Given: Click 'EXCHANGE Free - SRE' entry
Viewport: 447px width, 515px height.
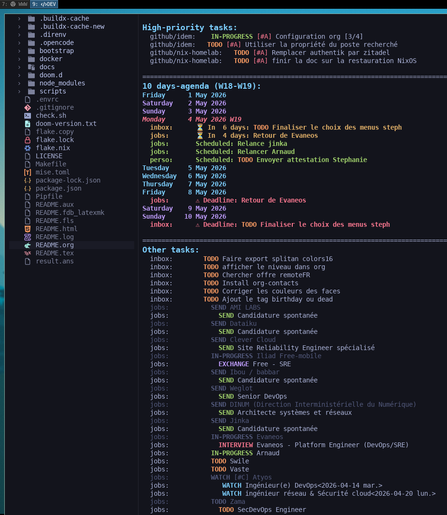Looking at the screenshot, I should point(255,364).
